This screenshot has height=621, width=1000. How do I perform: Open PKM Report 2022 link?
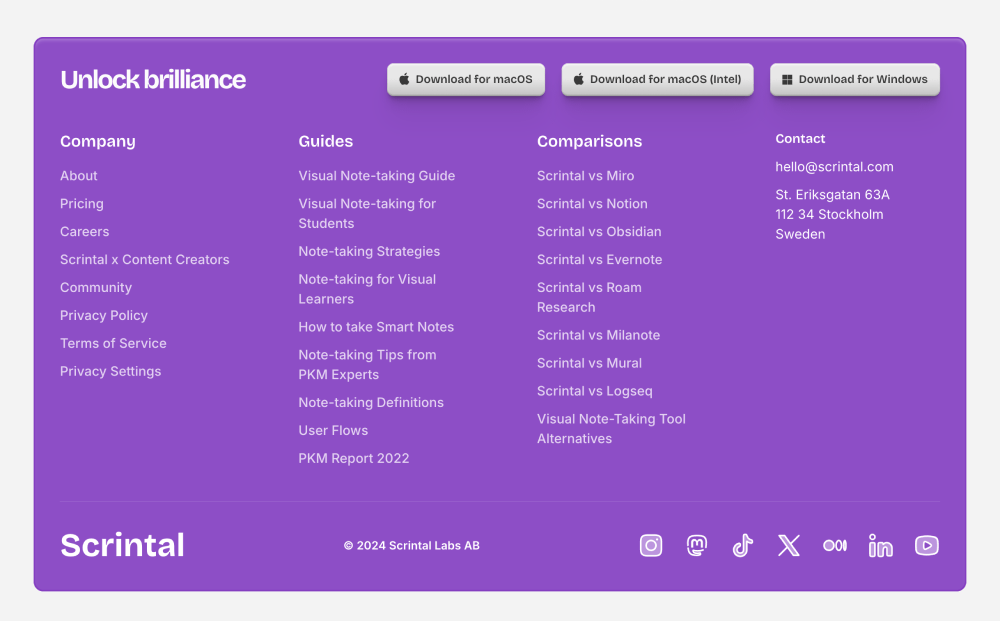point(354,458)
